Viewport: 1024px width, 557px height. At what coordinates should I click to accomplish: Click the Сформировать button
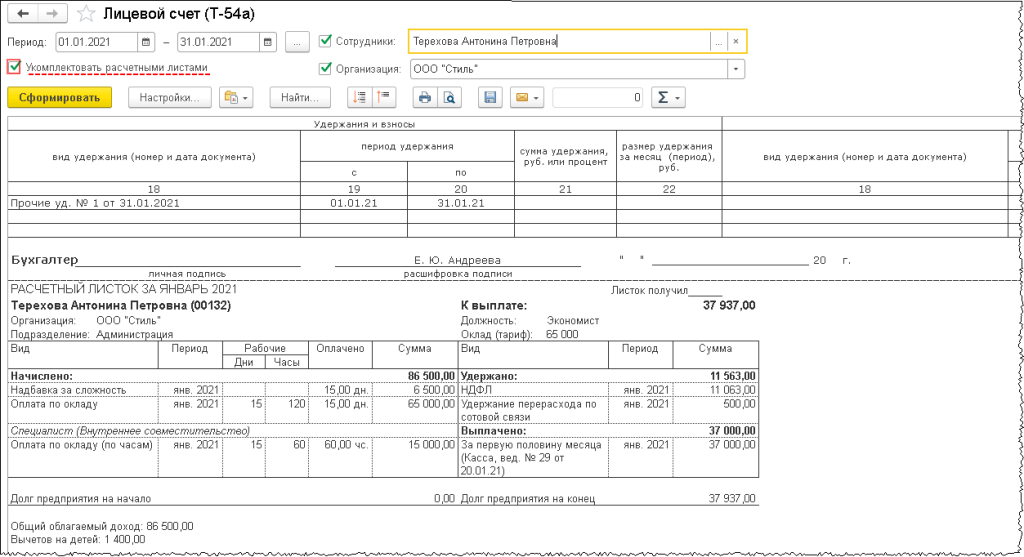pos(59,97)
